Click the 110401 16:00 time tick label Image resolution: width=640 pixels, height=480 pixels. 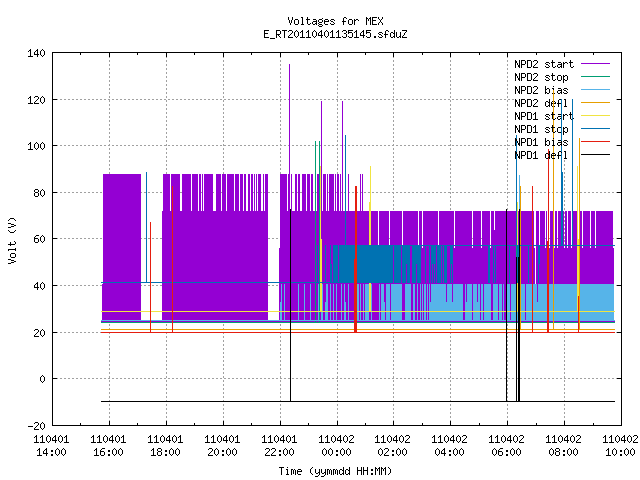[108, 446]
